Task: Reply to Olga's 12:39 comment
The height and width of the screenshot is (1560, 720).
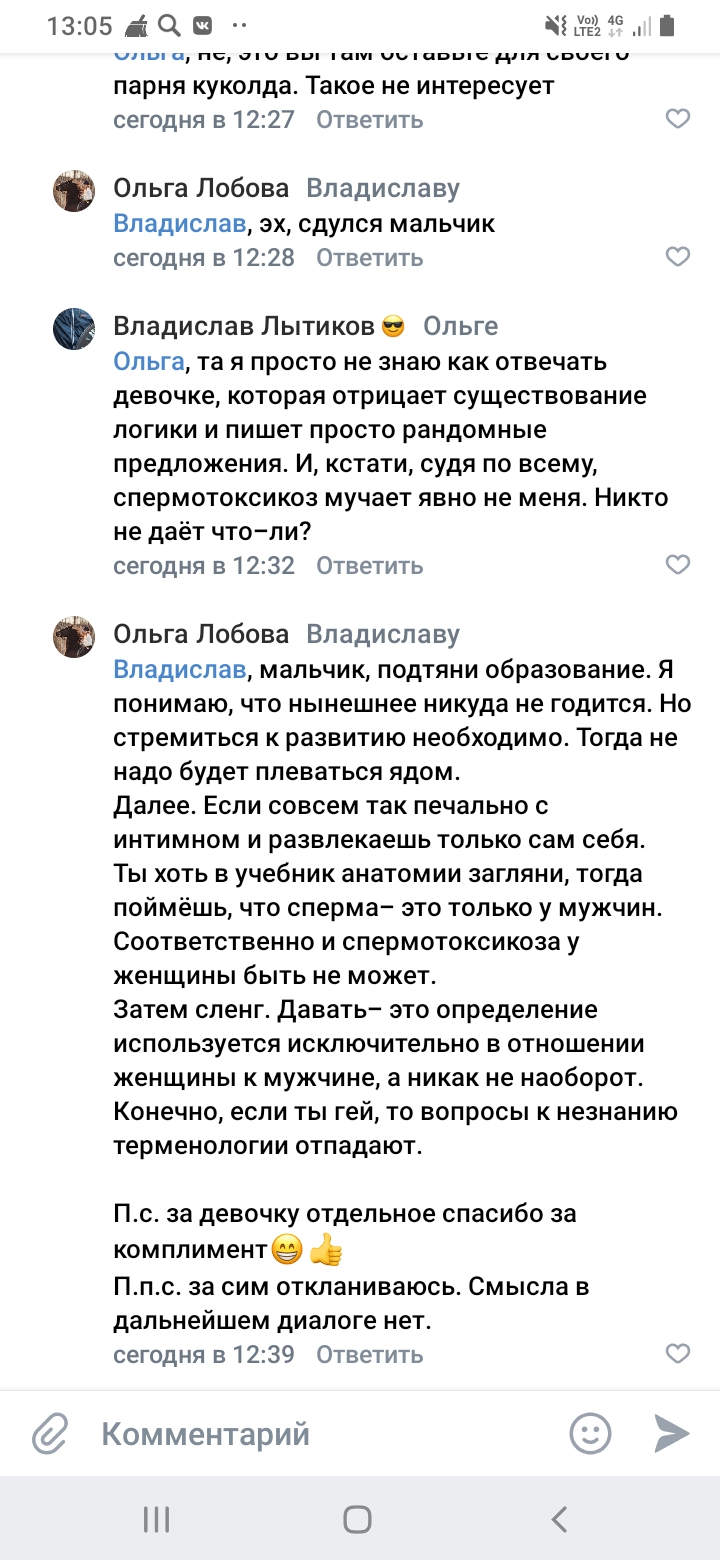Action: pyautogui.click(x=370, y=1355)
